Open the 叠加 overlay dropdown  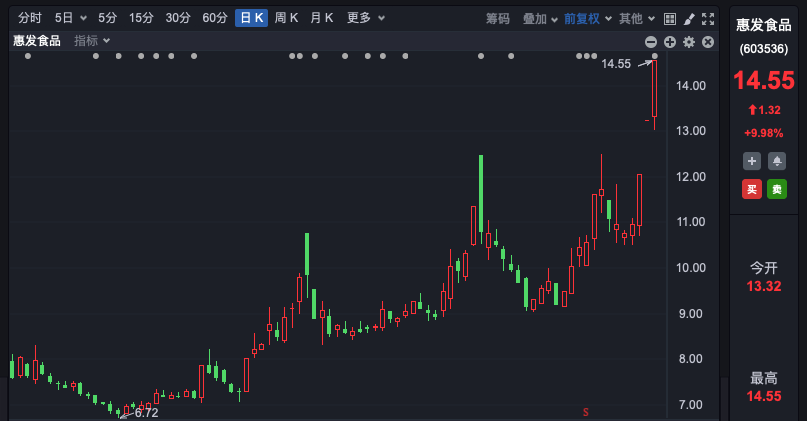[541, 18]
